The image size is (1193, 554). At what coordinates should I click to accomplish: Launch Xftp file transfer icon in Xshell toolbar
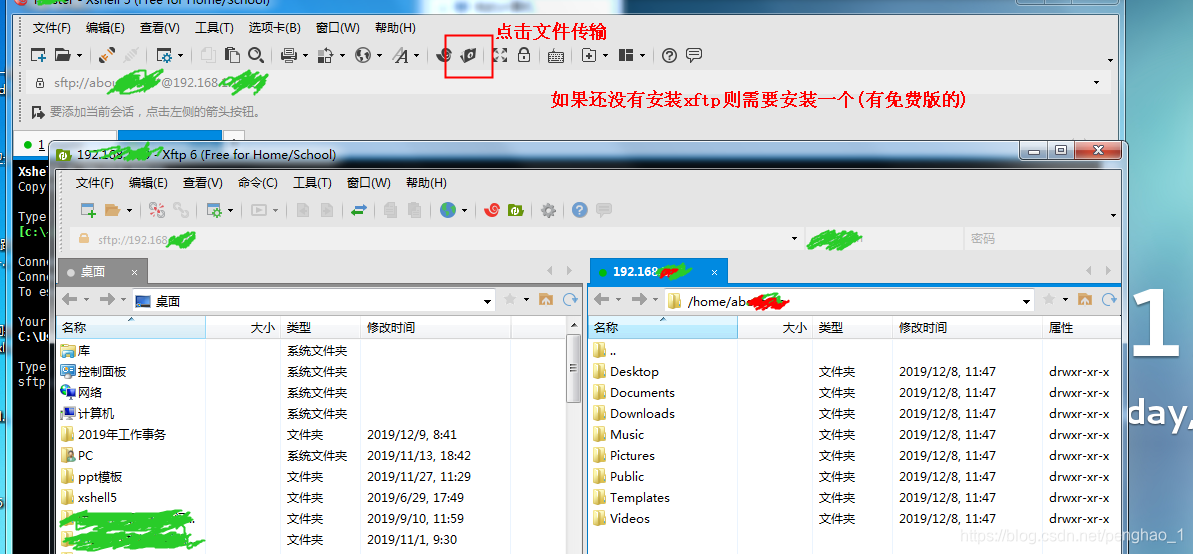tap(469, 55)
